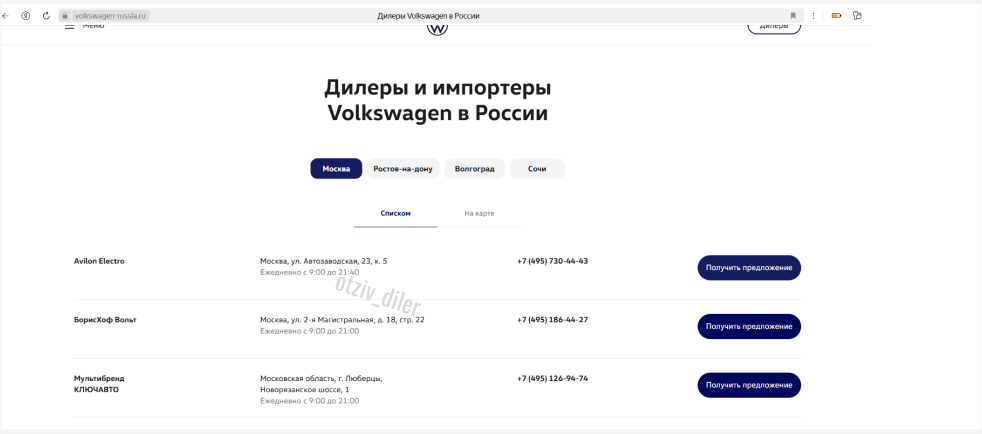This screenshot has height=434, width=982.
Task: Click the Volkswagen logo
Action: tap(437, 28)
